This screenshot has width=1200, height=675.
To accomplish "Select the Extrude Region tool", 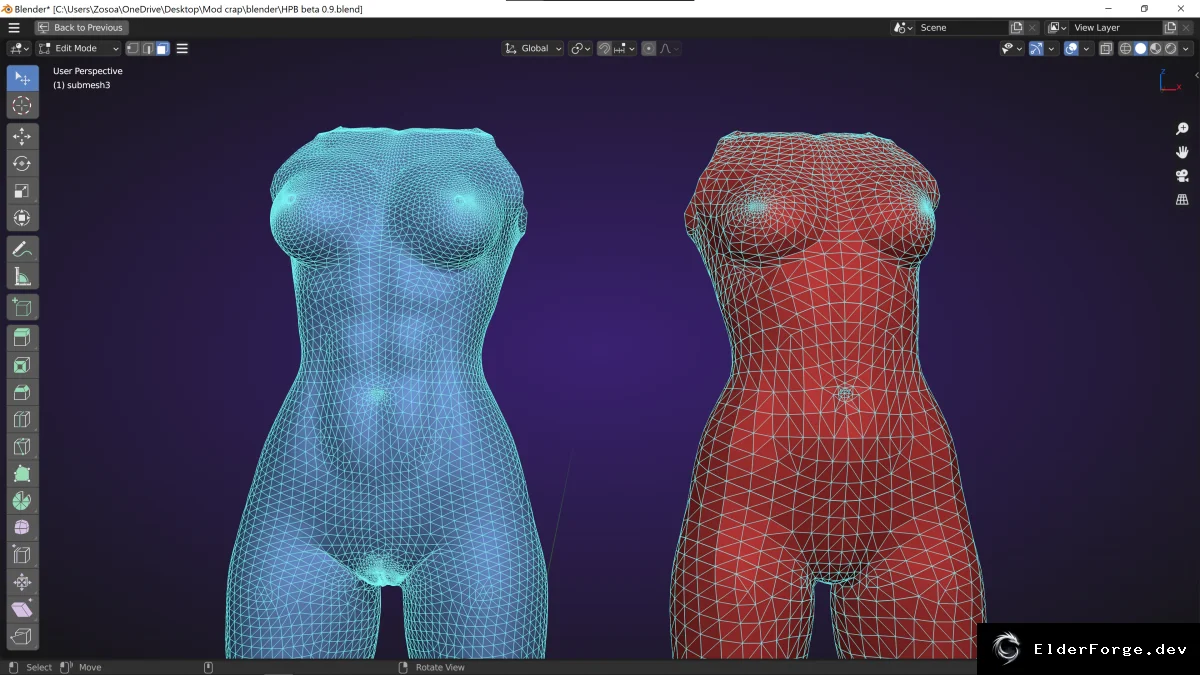I will 22,338.
